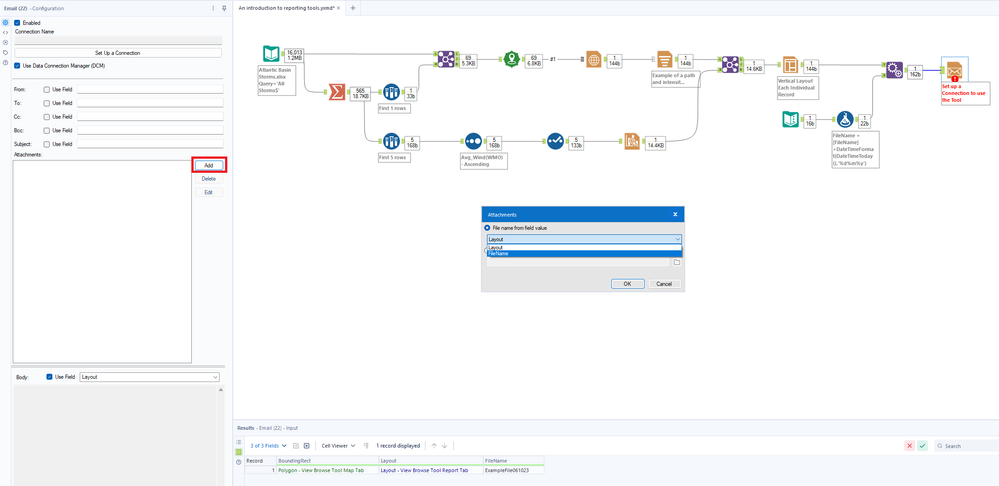This screenshot has height=486, width=999.
Task: Select the Formula tool with flask icon
Action: [845, 119]
